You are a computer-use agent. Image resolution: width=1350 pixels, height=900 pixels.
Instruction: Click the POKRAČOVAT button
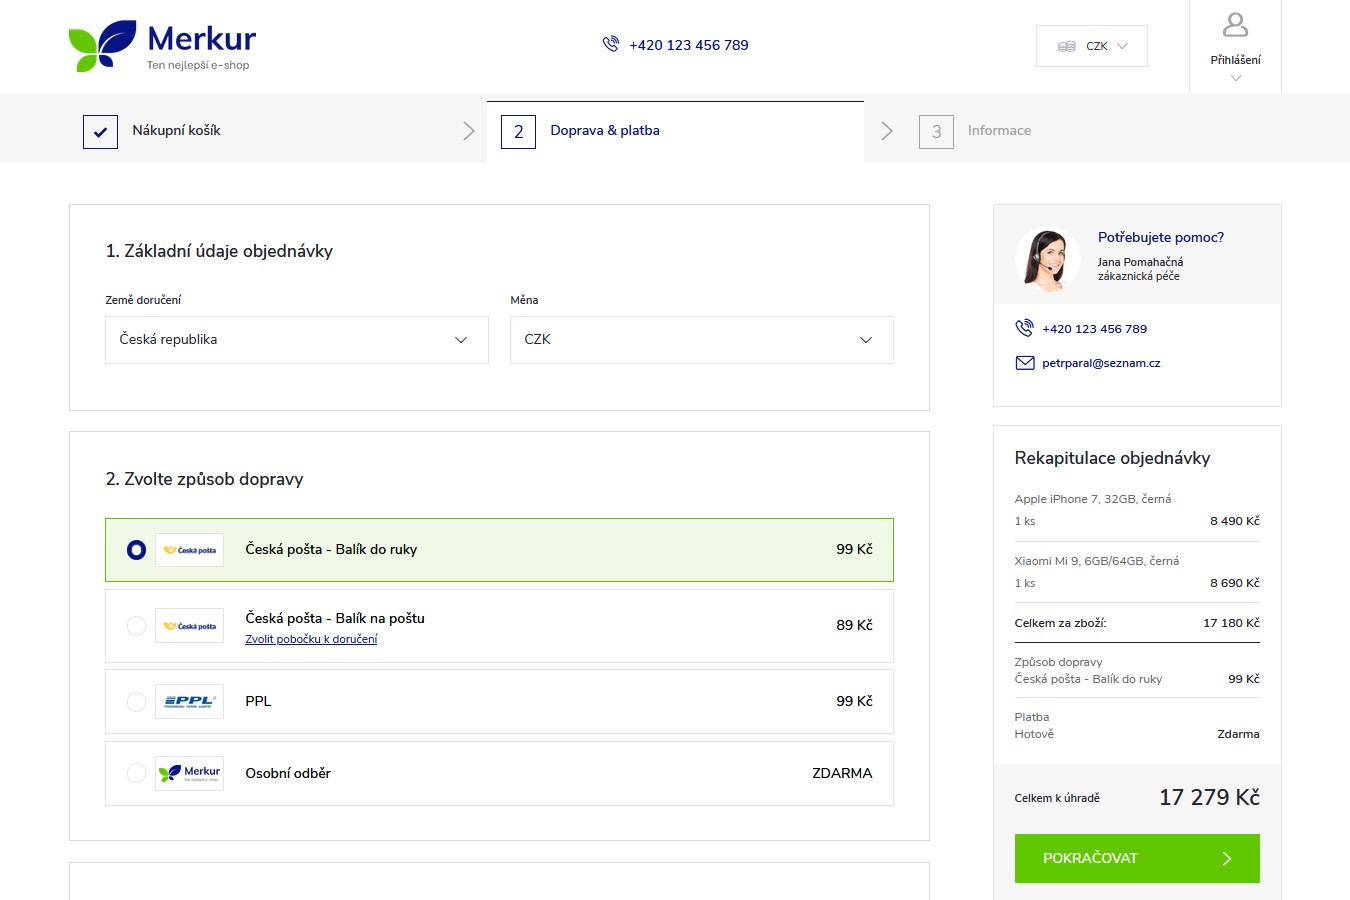coord(1137,858)
